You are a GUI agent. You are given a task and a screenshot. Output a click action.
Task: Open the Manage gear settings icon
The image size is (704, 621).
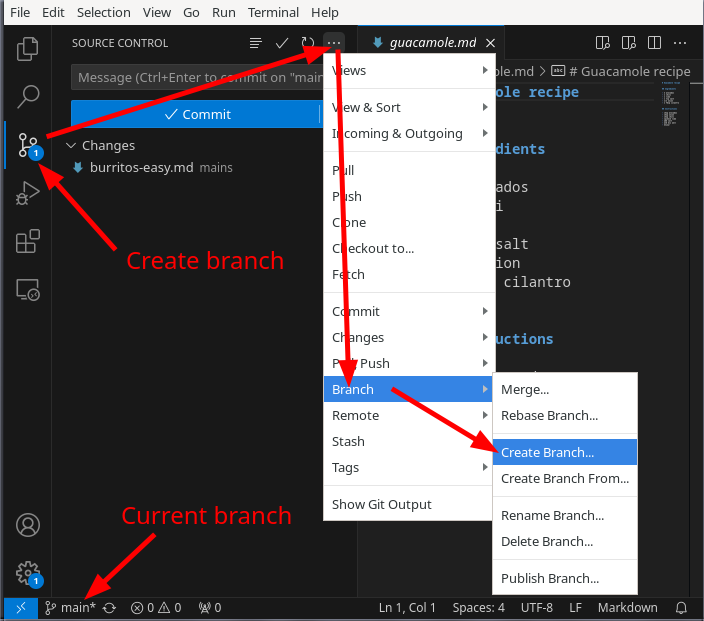click(x=27, y=573)
